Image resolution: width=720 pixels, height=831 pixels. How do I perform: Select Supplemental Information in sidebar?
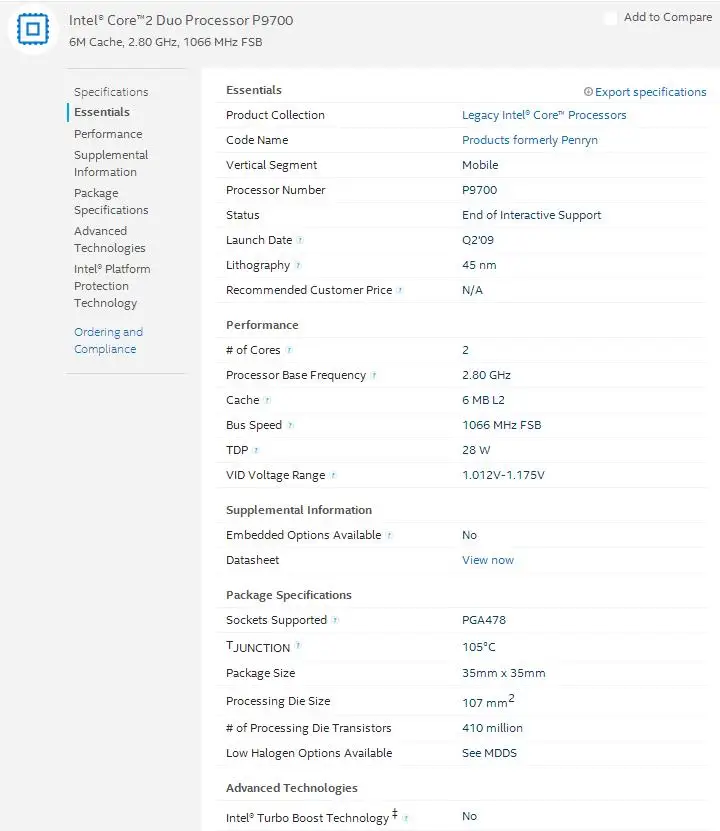coord(111,163)
